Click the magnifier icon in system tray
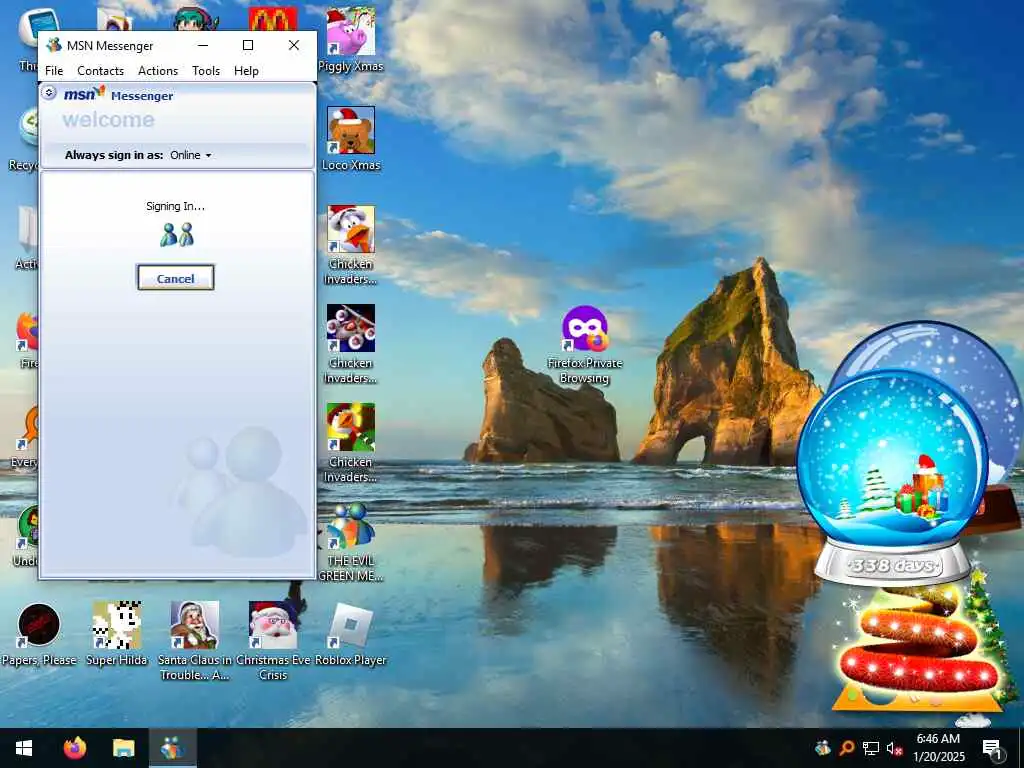 pos(847,748)
